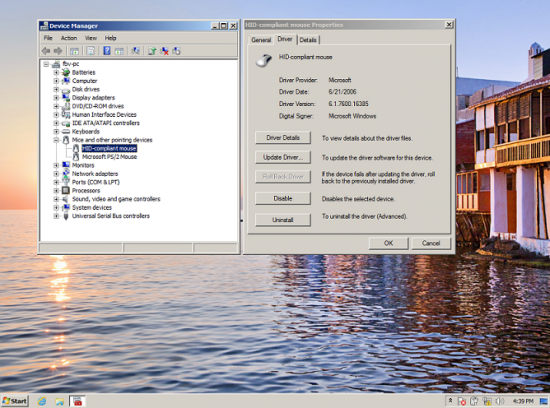Click the volume speaker tray icon
The height and width of the screenshot is (408, 550).
coord(500,401)
